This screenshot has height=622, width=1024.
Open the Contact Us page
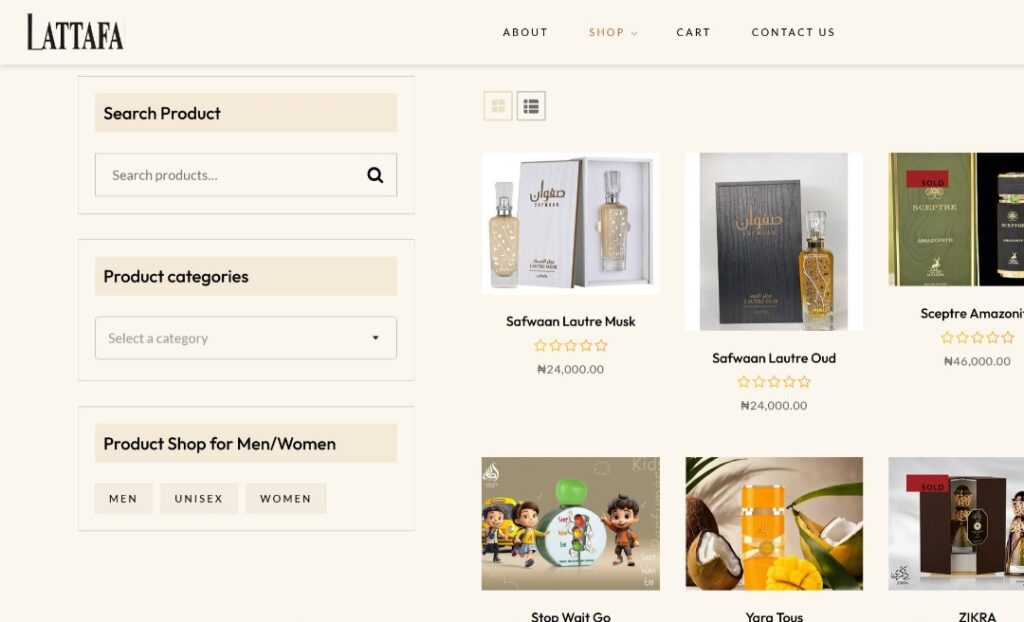point(793,32)
